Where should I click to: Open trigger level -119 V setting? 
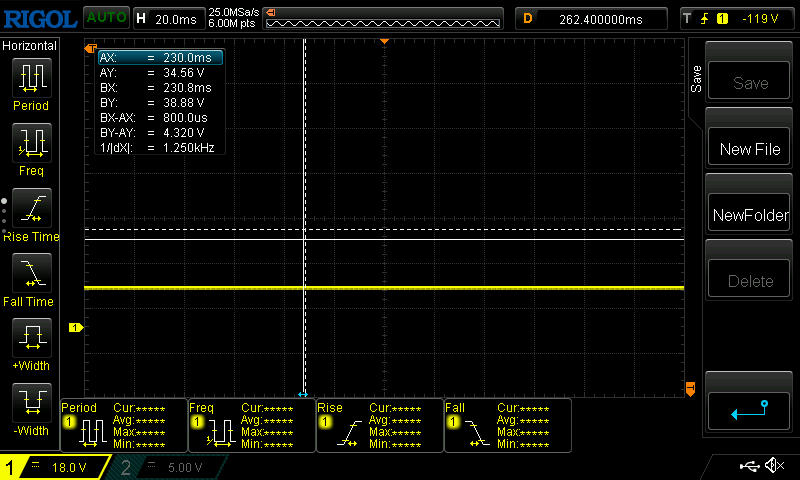click(x=736, y=18)
